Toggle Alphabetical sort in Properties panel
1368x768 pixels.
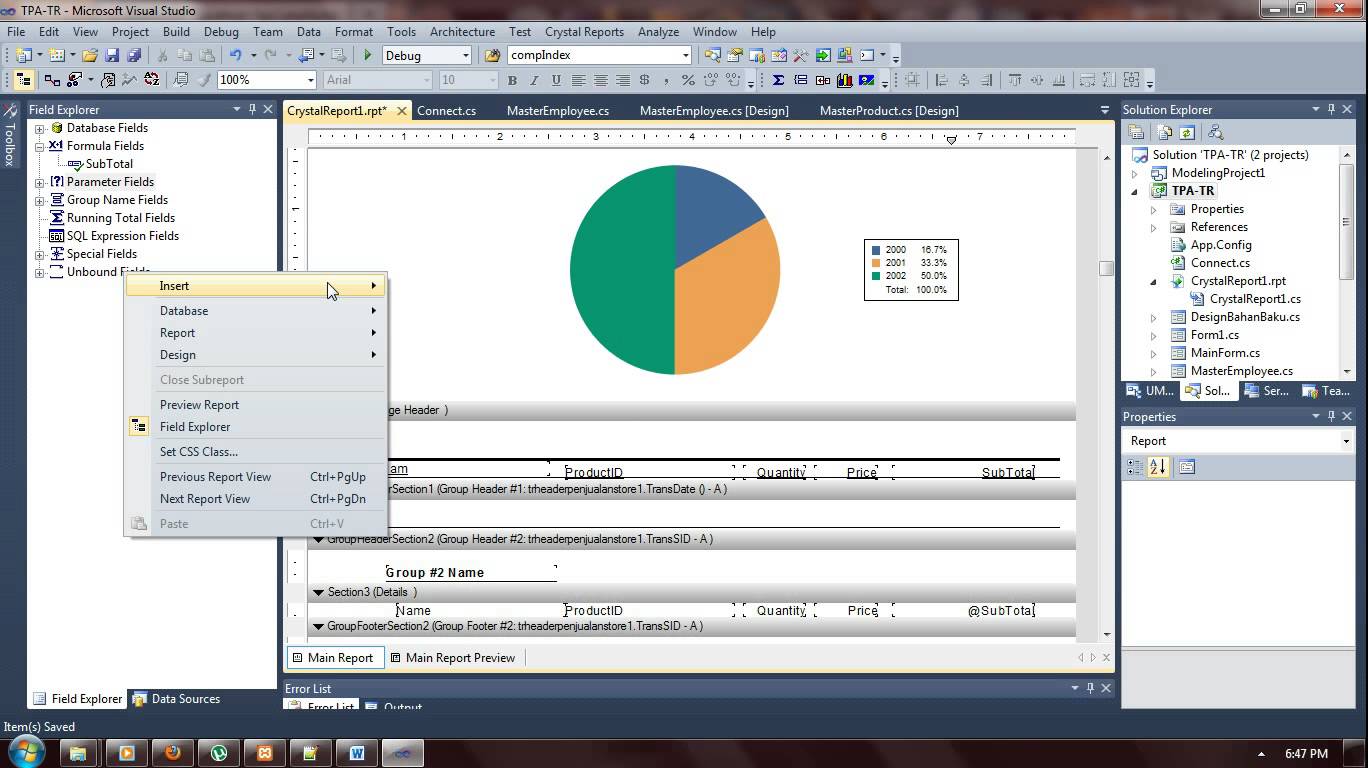(x=1158, y=467)
